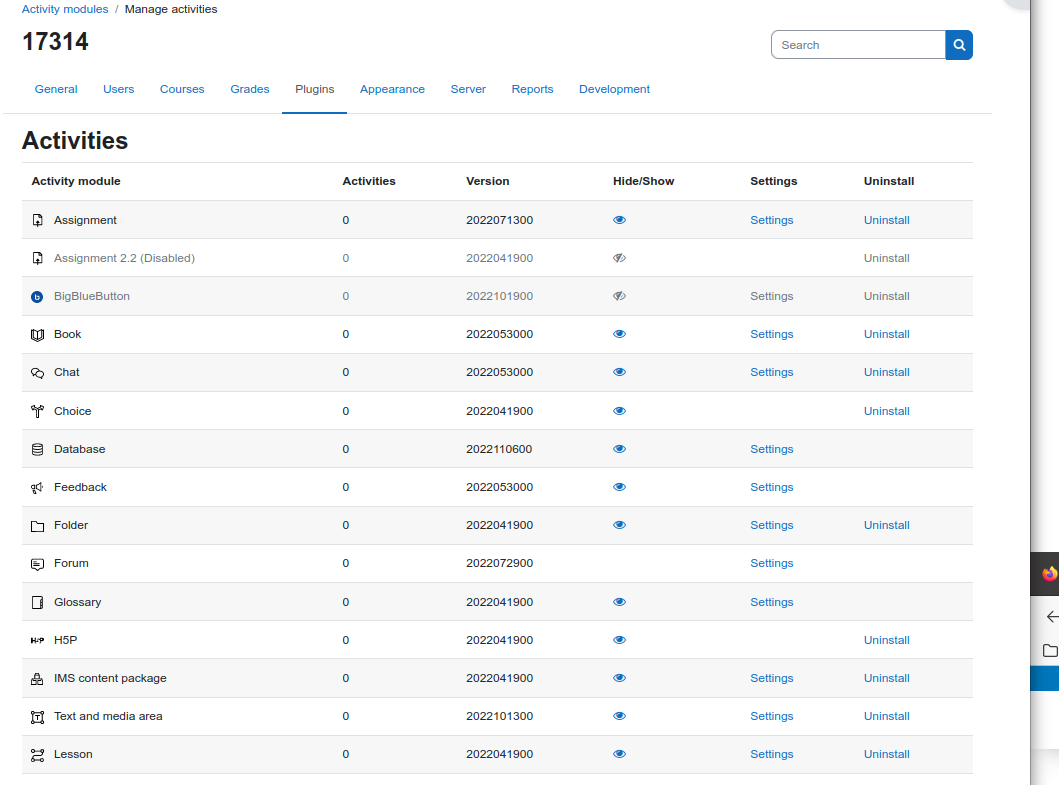Open the Reports tab
The image size is (1059, 785).
tap(532, 89)
